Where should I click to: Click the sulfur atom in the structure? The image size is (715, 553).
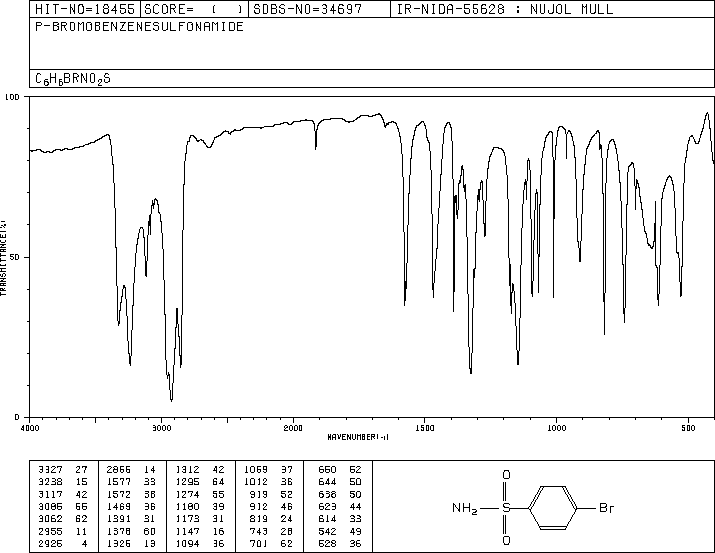point(506,507)
